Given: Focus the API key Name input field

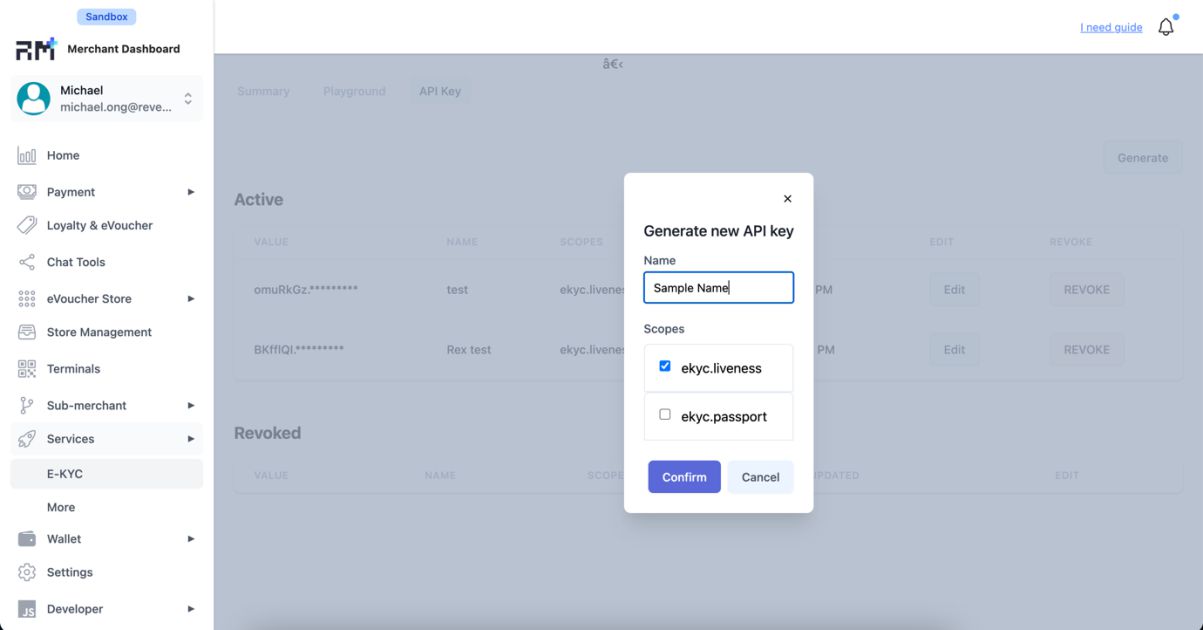Looking at the screenshot, I should (719, 288).
